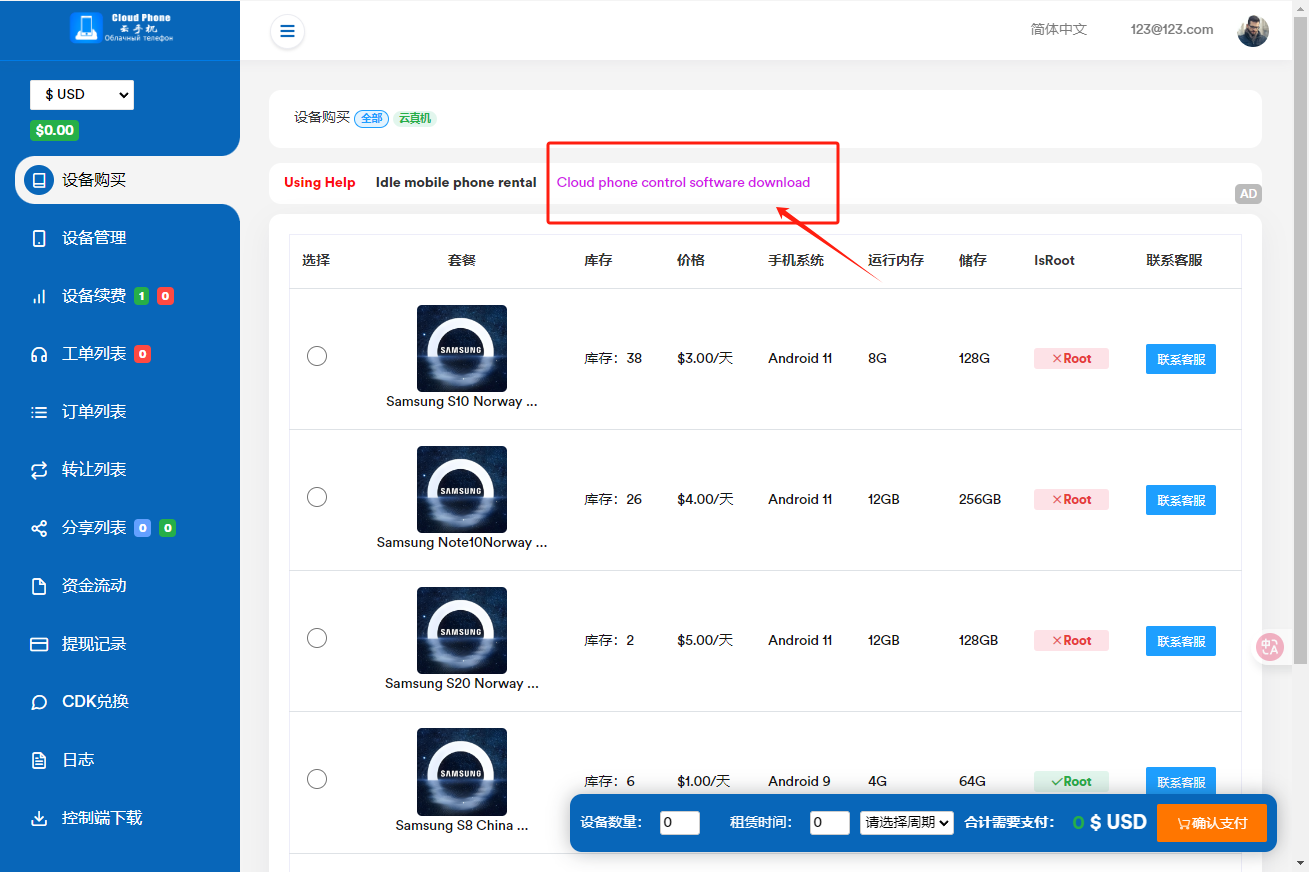Click the Samsung S10 Norway thumbnail
Viewport: 1309px width, 872px height.
462,348
